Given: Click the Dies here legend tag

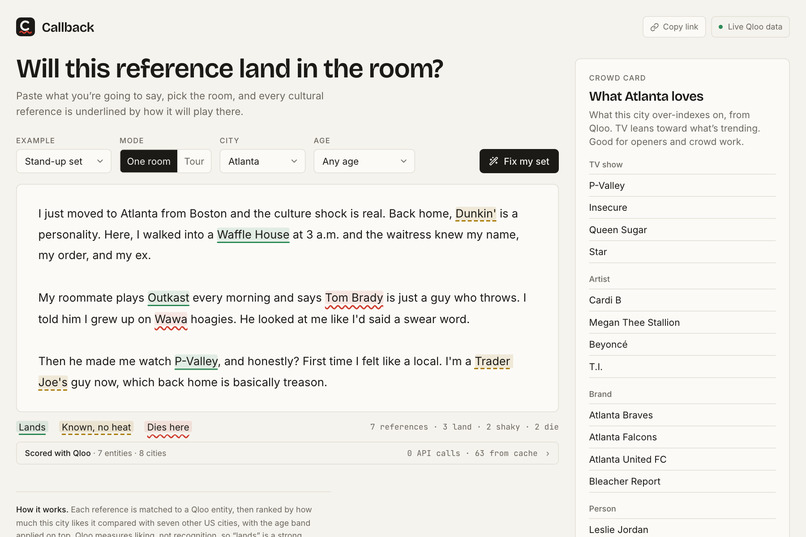Looking at the screenshot, I should point(168,428).
